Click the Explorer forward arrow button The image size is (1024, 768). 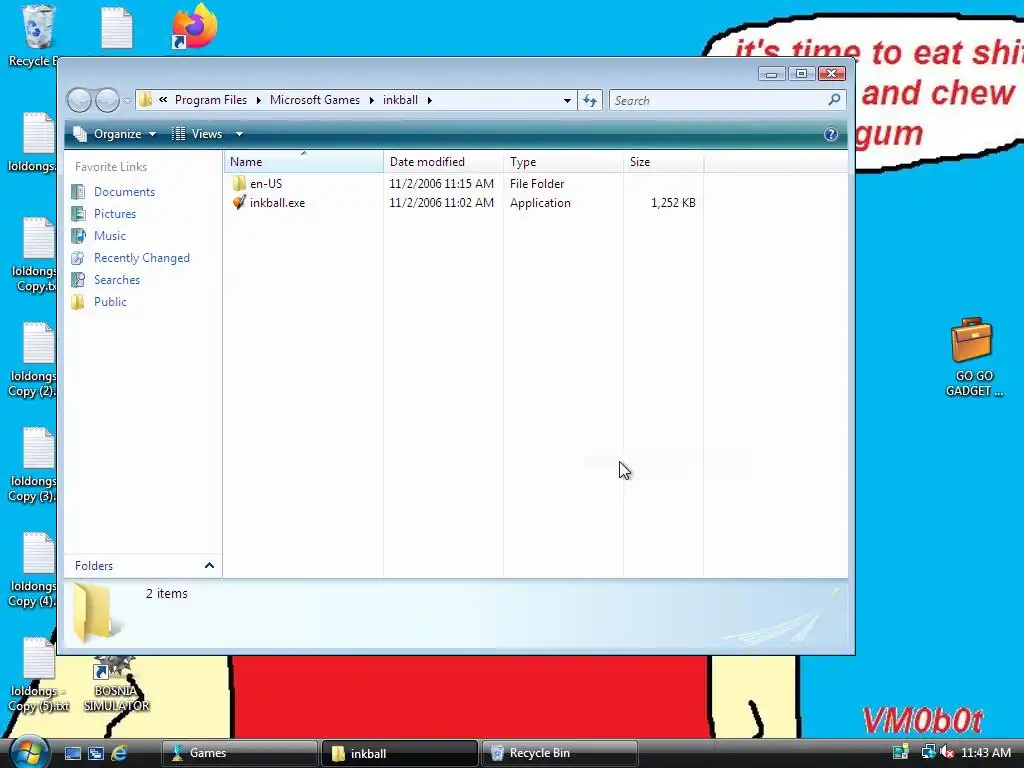[x=107, y=101]
